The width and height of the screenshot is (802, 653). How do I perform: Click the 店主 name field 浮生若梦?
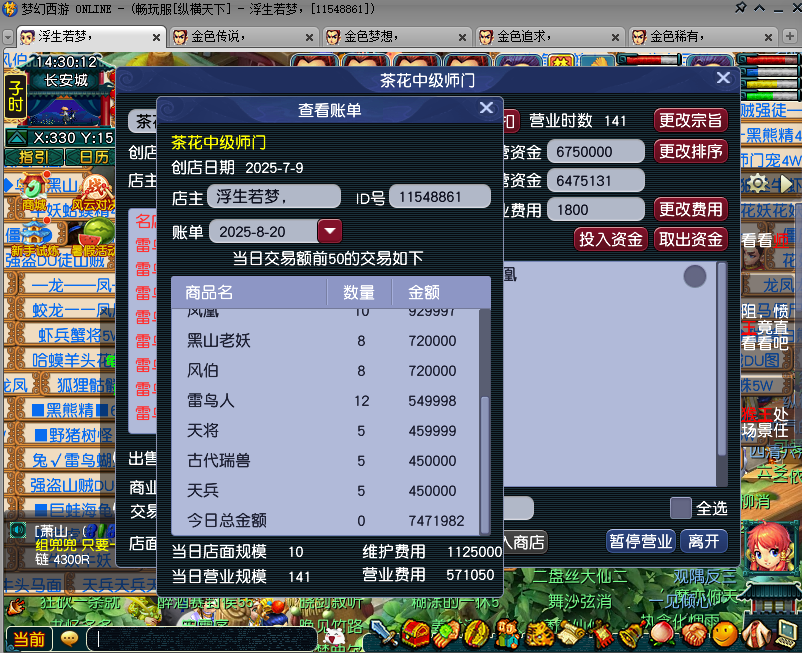[x=274, y=197]
